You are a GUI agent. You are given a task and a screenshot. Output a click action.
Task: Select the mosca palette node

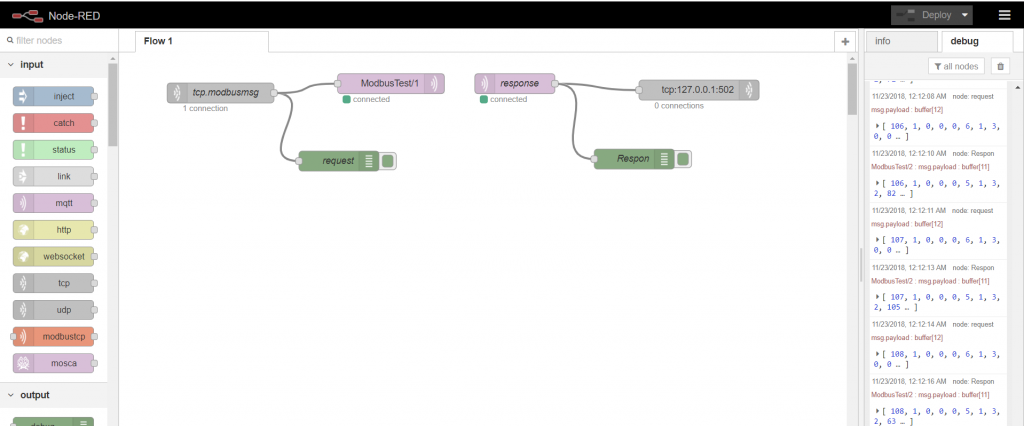54,363
